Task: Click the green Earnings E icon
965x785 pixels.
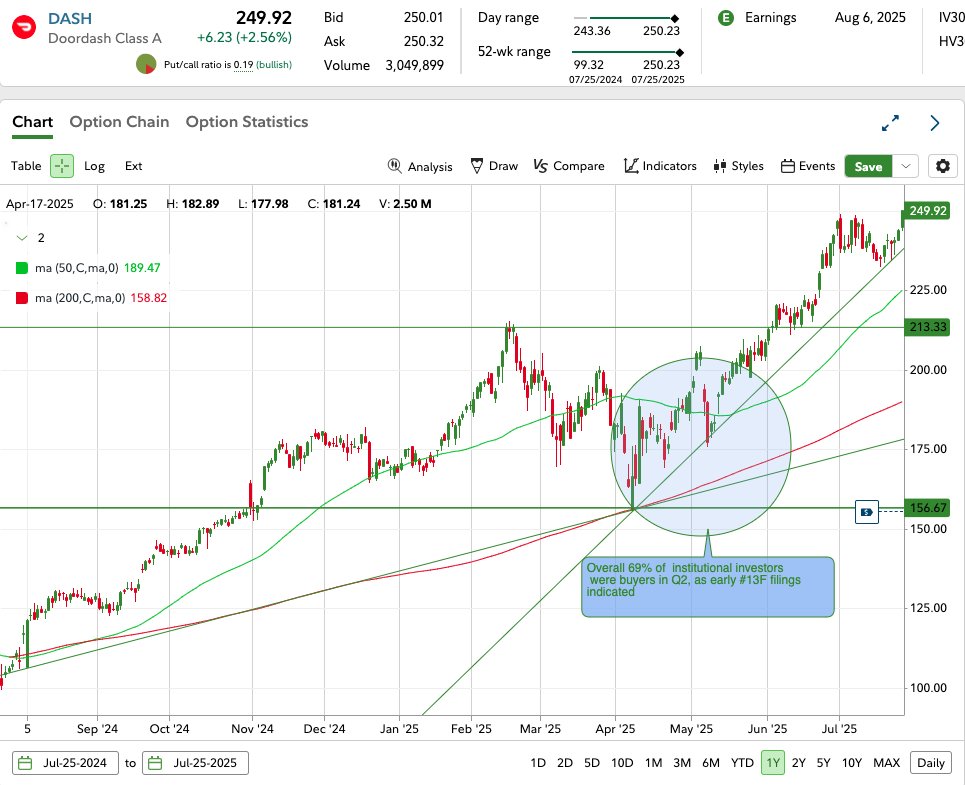Action: pos(726,18)
